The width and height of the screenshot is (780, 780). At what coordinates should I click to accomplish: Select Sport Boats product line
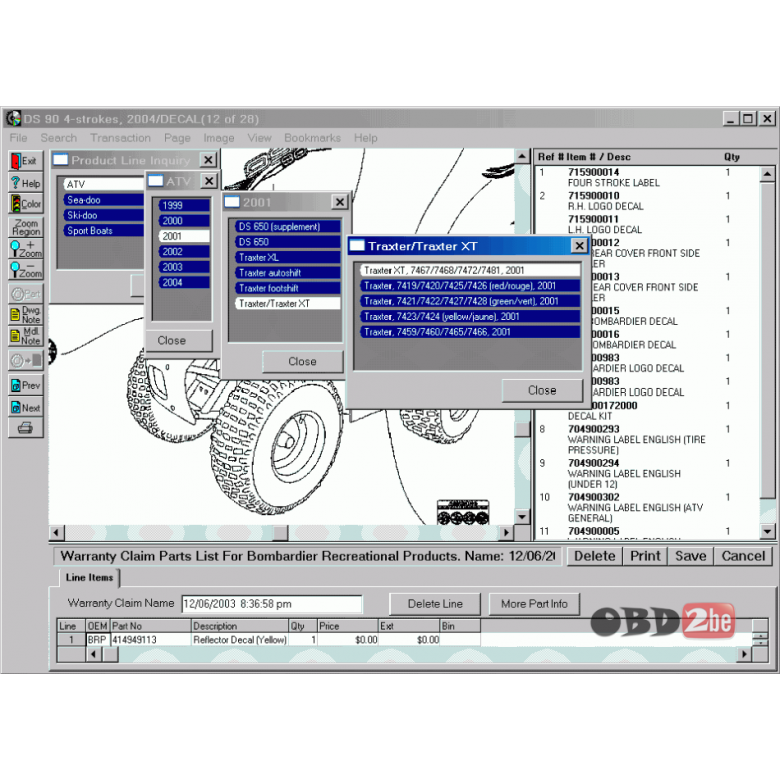(103, 231)
